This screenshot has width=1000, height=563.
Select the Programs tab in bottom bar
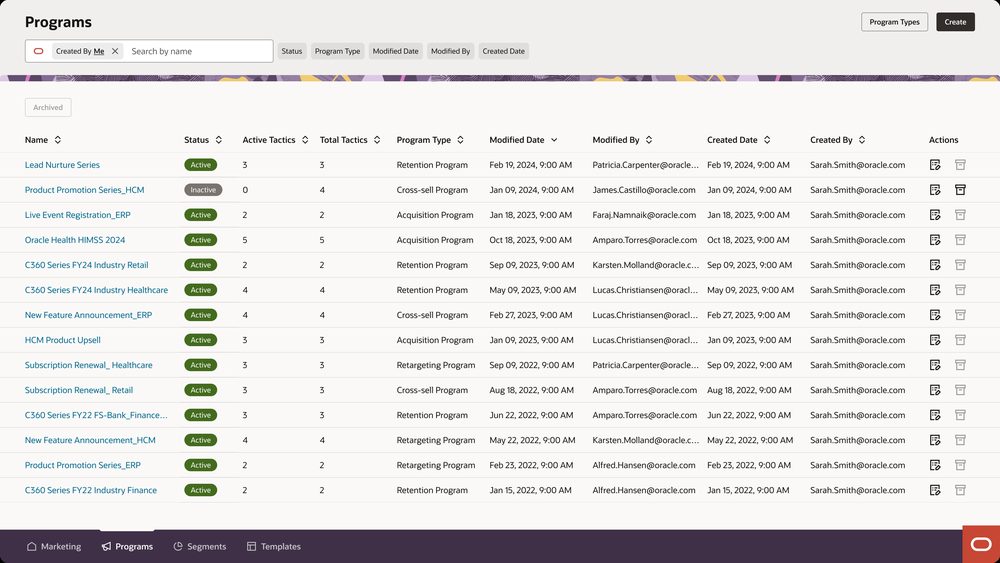tap(128, 546)
